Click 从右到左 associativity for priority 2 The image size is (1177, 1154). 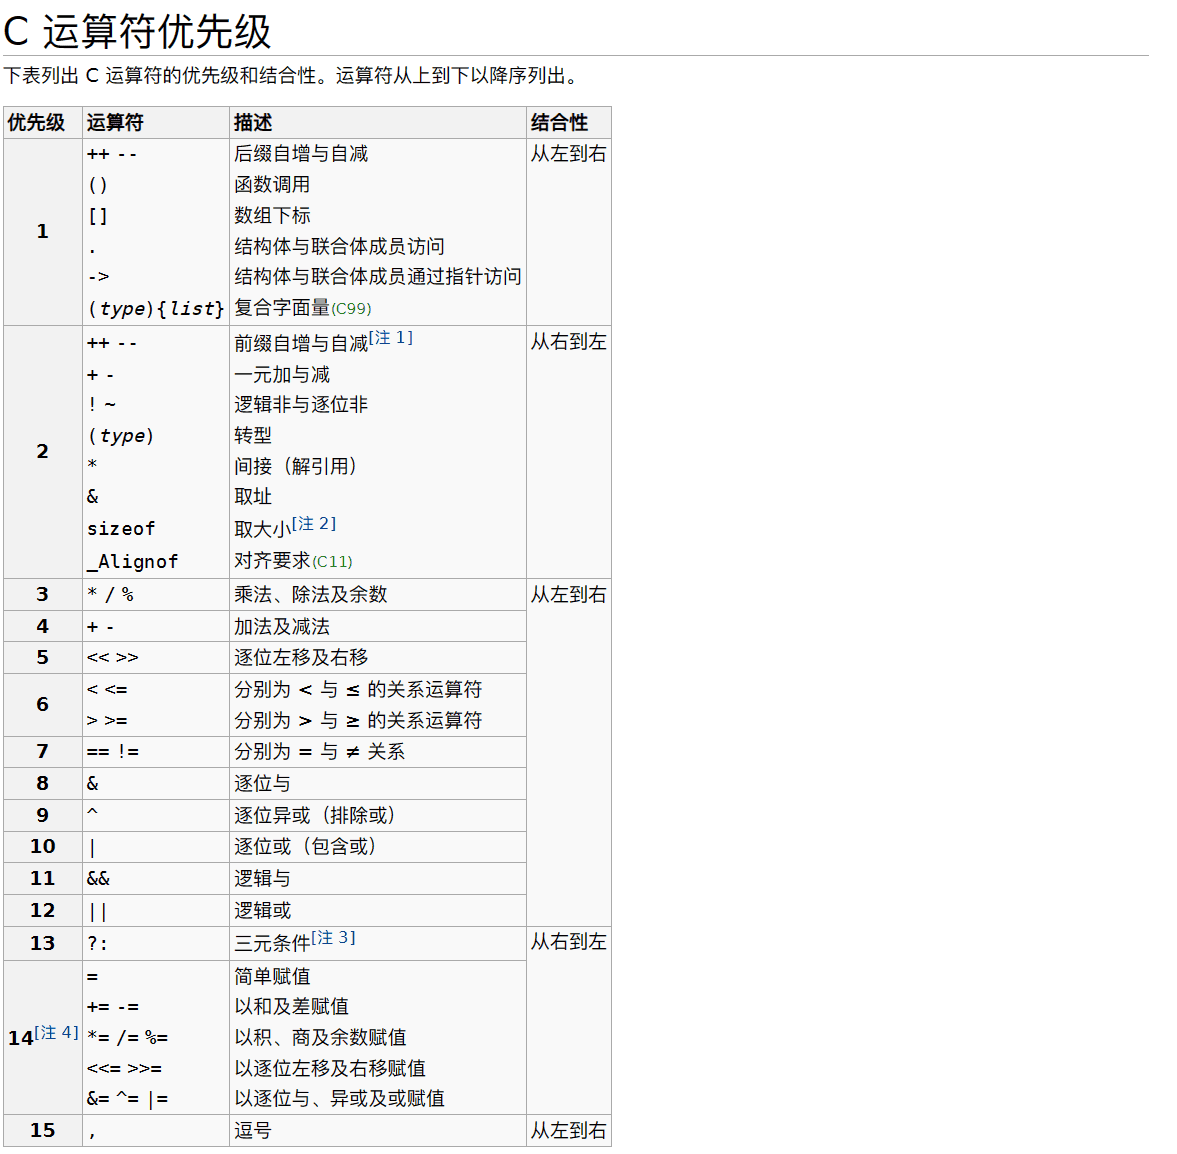point(568,342)
